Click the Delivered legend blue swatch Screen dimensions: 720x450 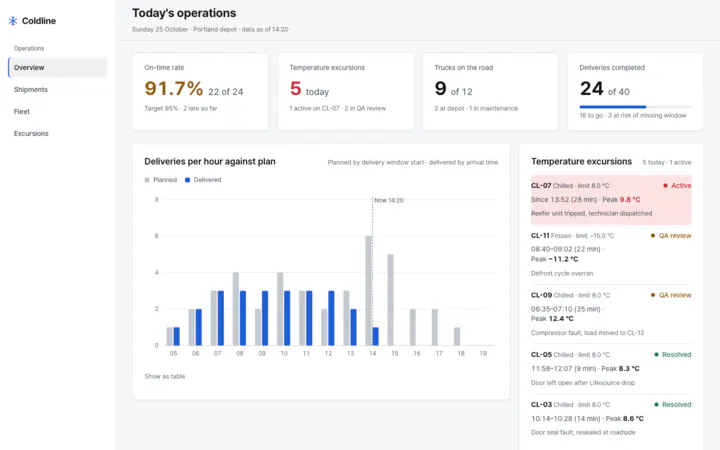point(187,180)
